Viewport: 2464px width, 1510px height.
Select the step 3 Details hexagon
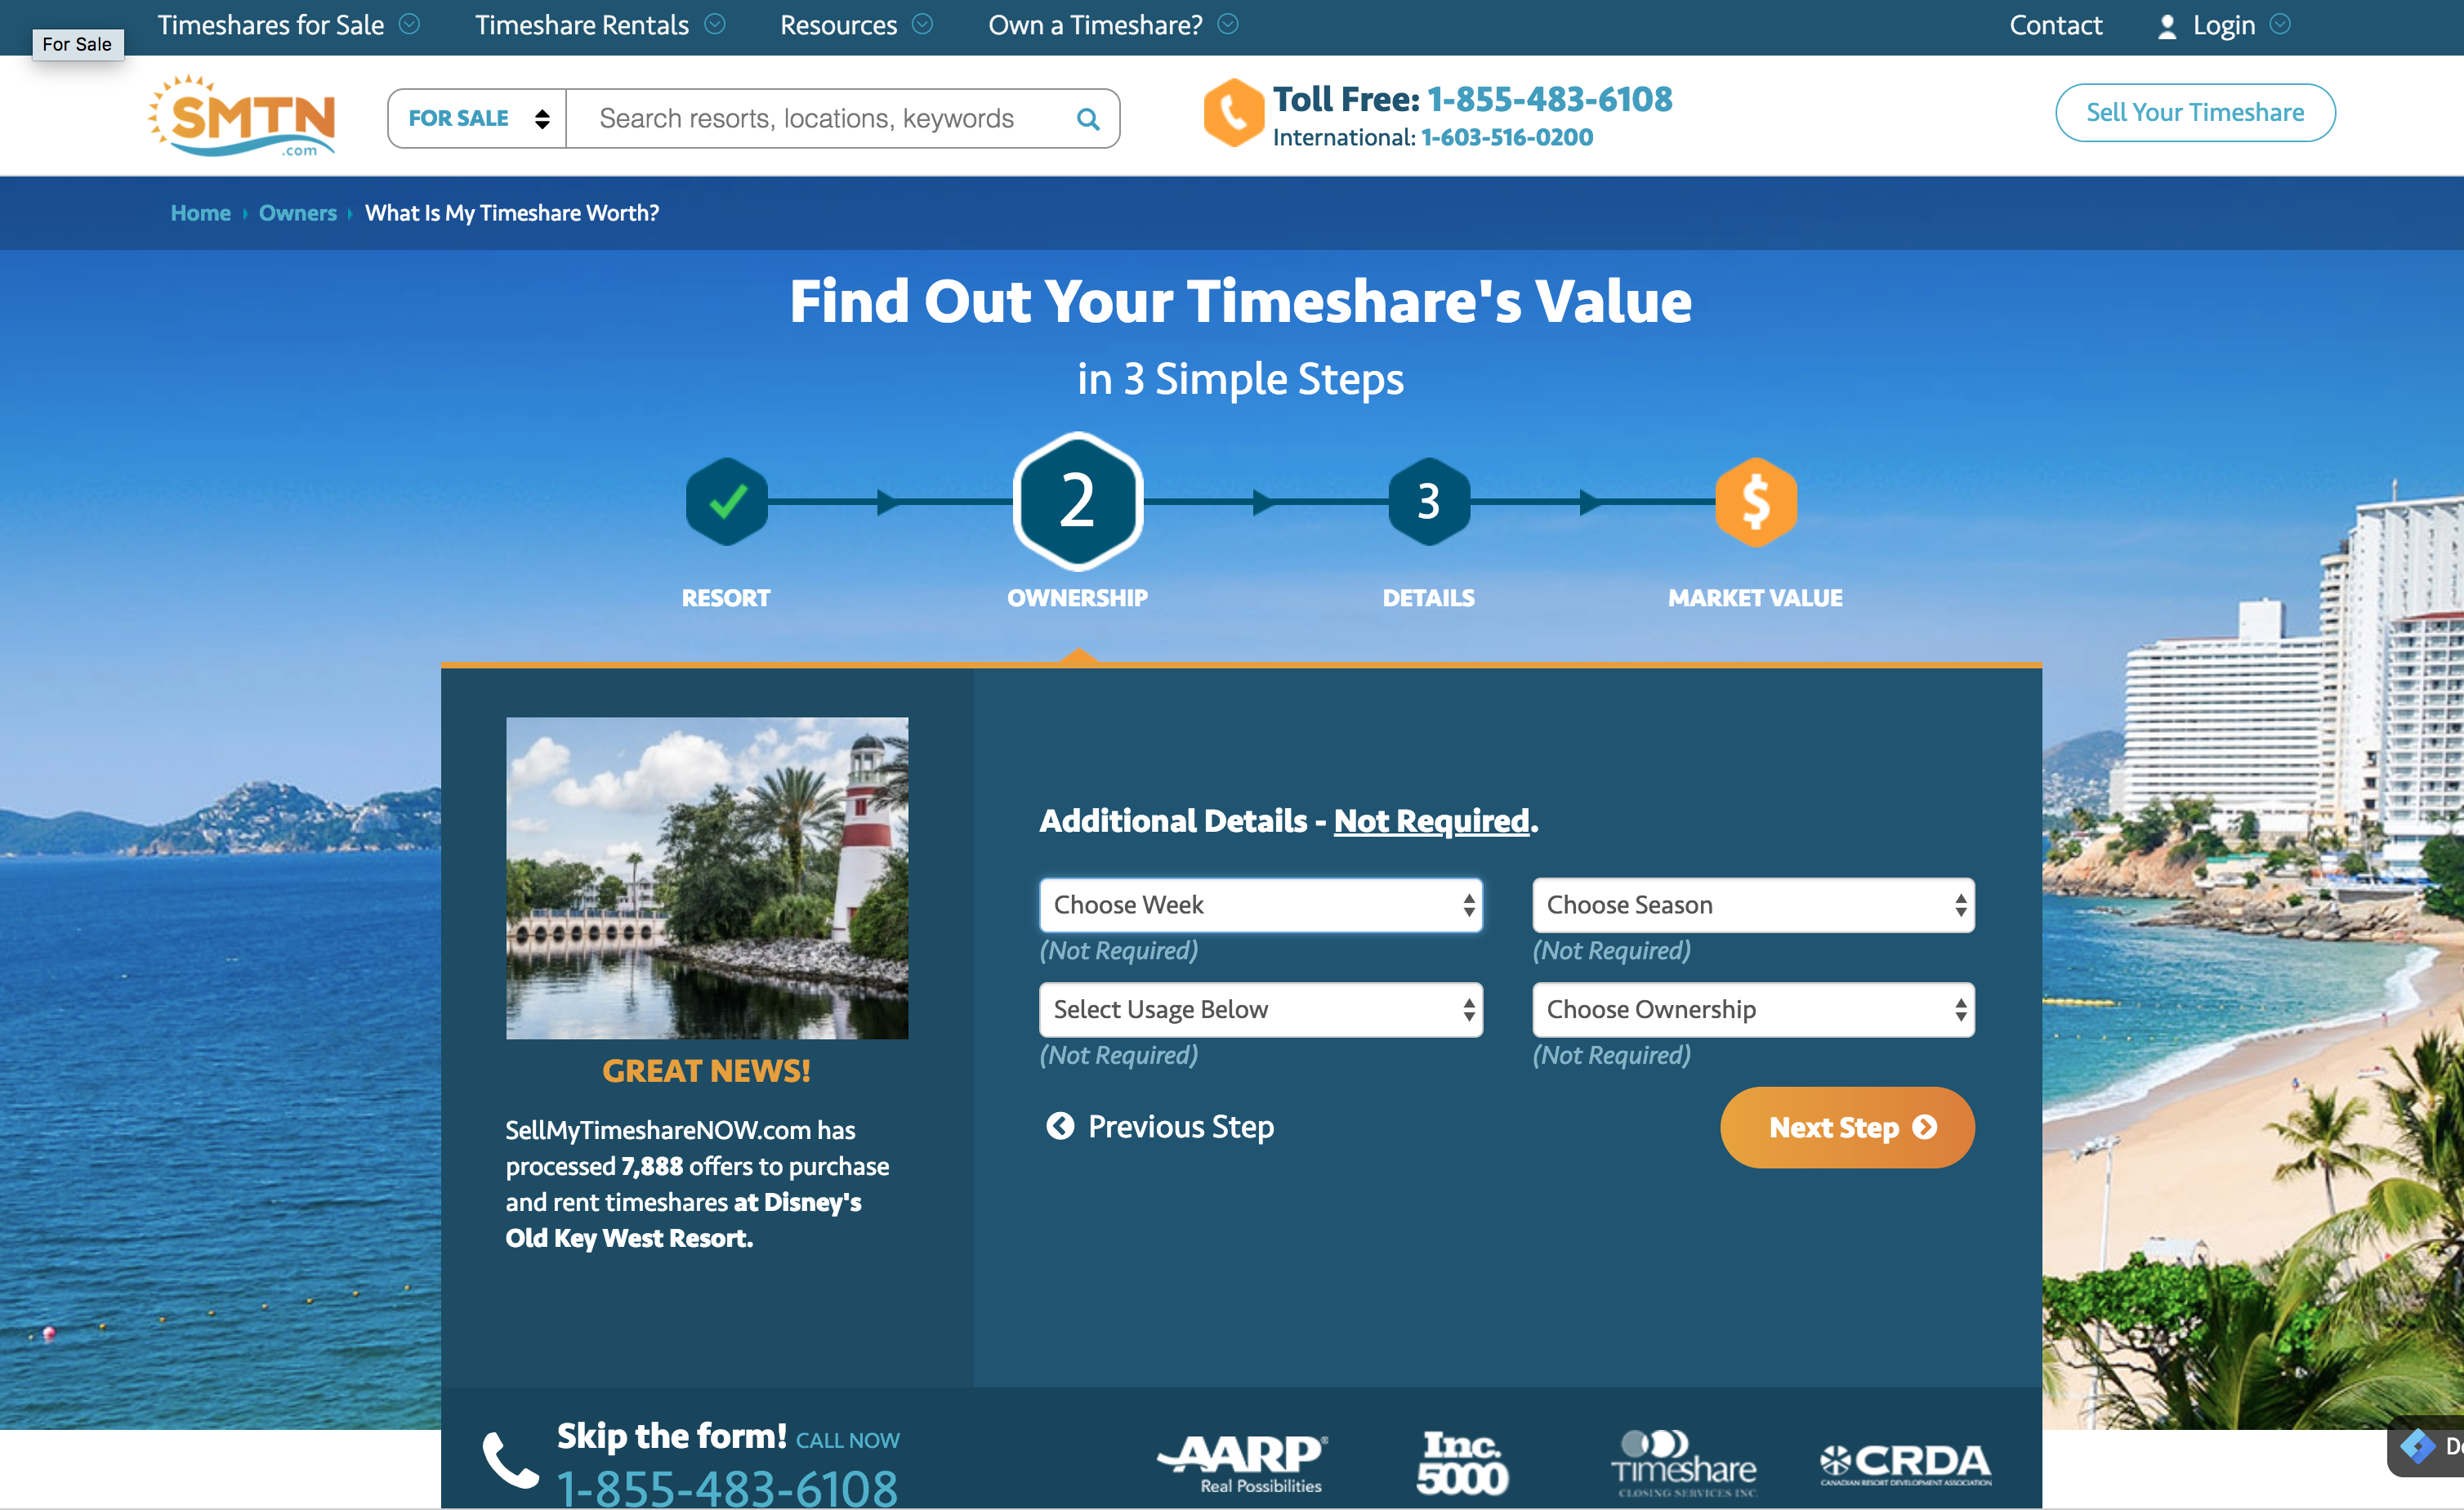[x=1429, y=501]
